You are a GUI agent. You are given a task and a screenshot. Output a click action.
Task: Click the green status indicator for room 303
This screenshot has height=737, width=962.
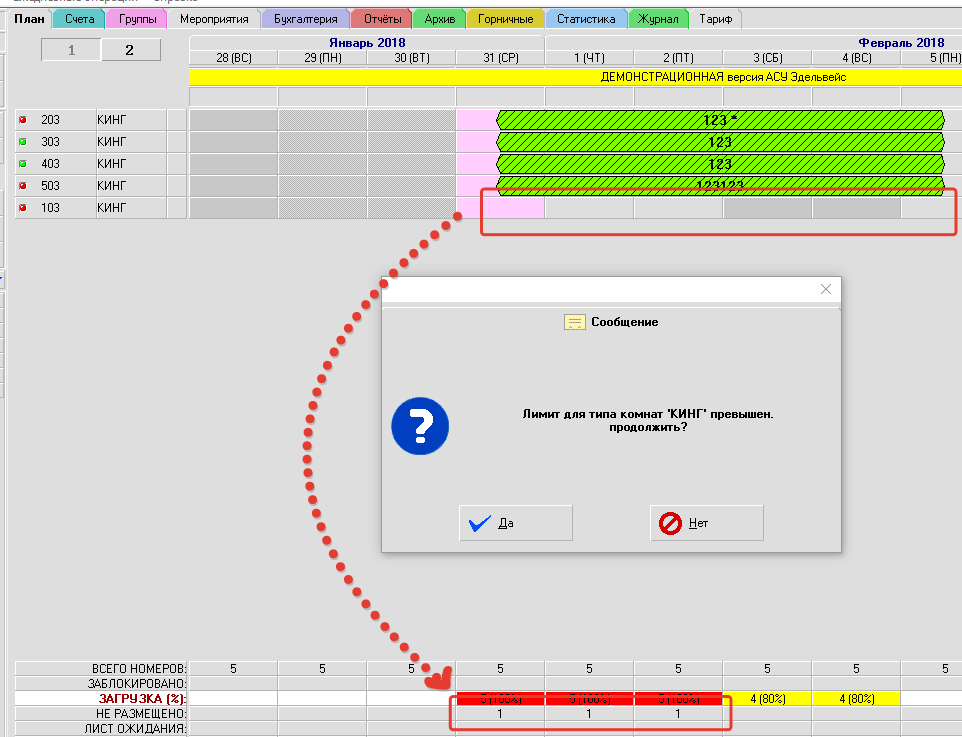pos(23,142)
